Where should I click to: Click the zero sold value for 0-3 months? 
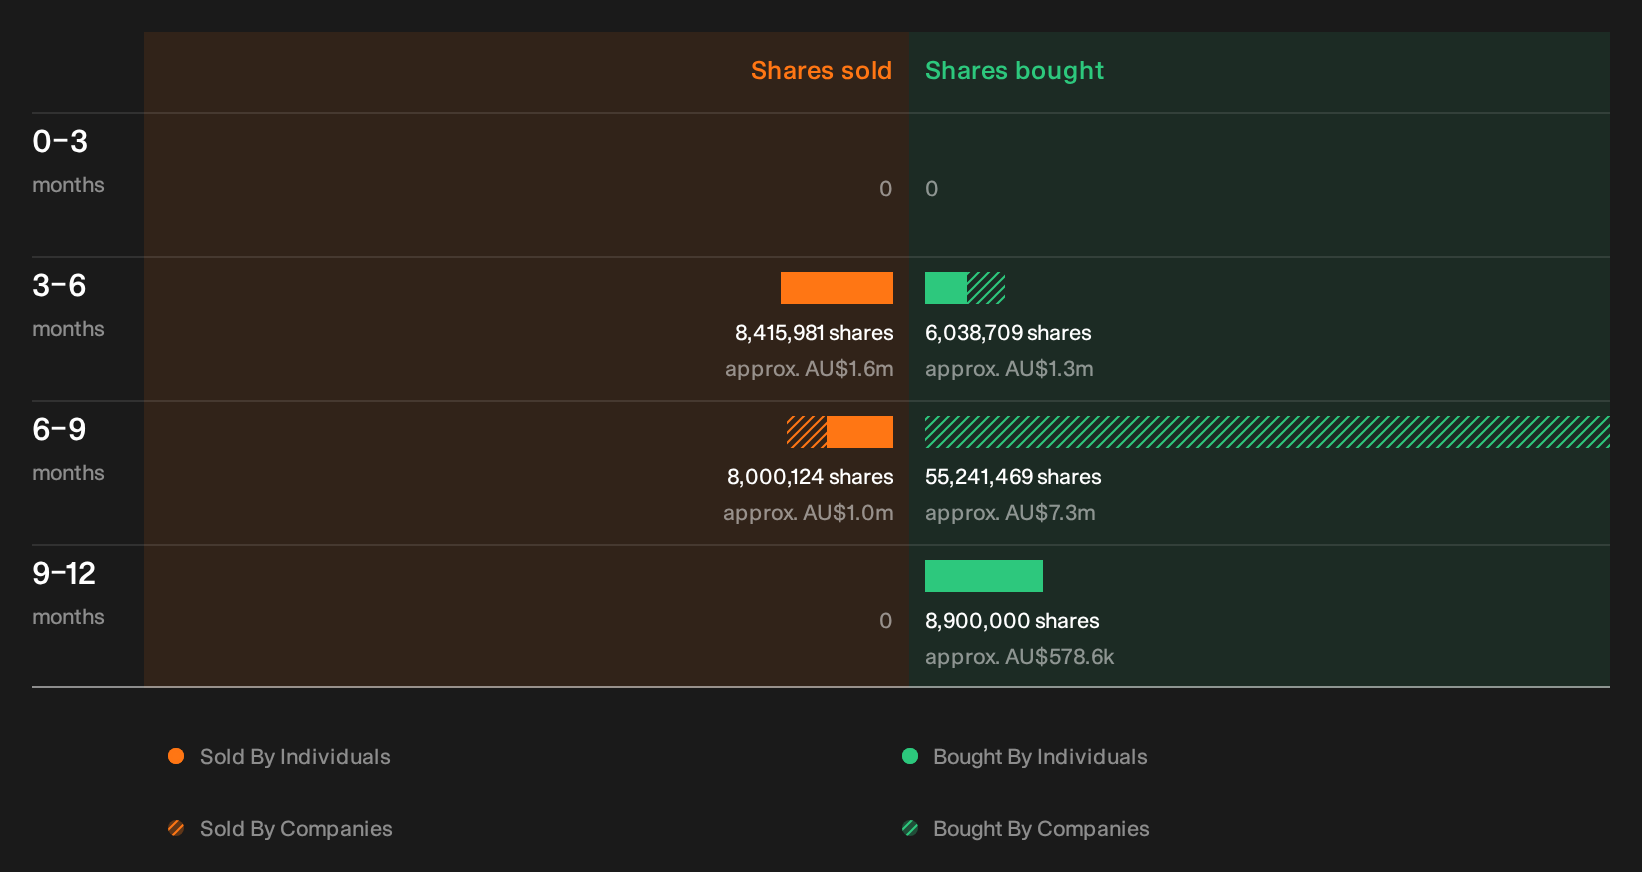click(x=885, y=189)
